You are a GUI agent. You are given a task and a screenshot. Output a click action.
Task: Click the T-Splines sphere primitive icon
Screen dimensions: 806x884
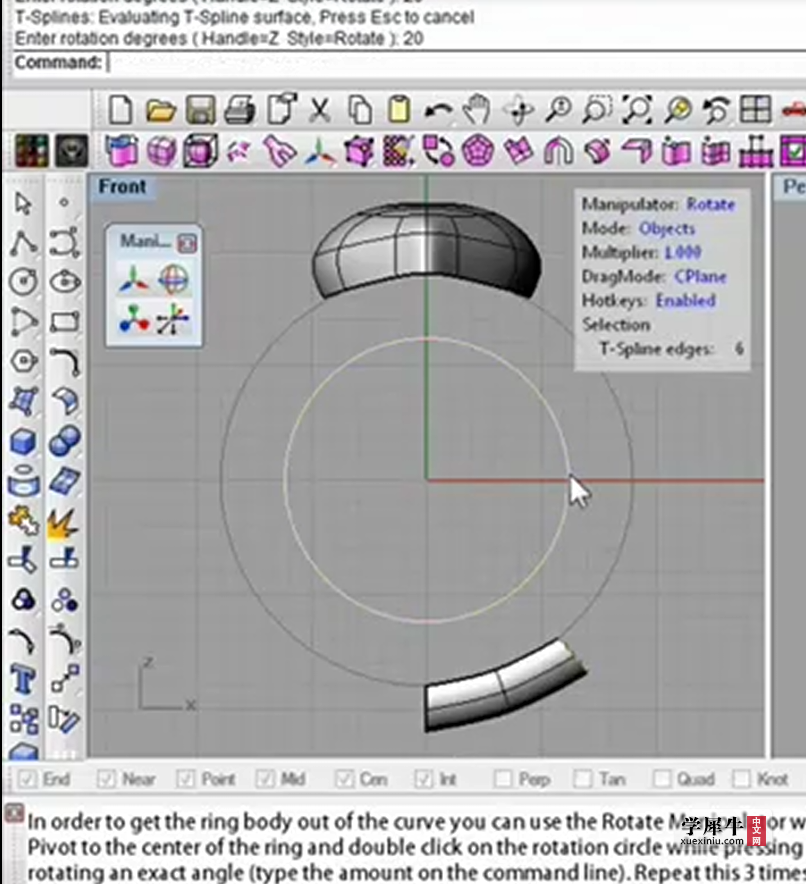(x=161, y=151)
